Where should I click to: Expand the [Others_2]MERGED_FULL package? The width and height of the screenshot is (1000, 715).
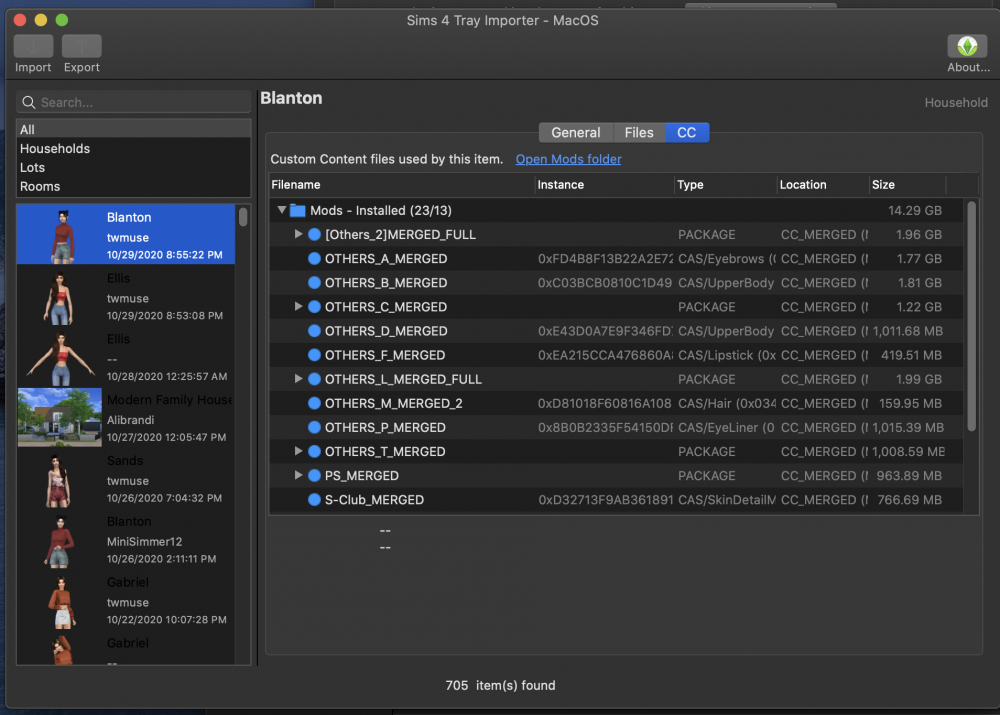[298, 235]
